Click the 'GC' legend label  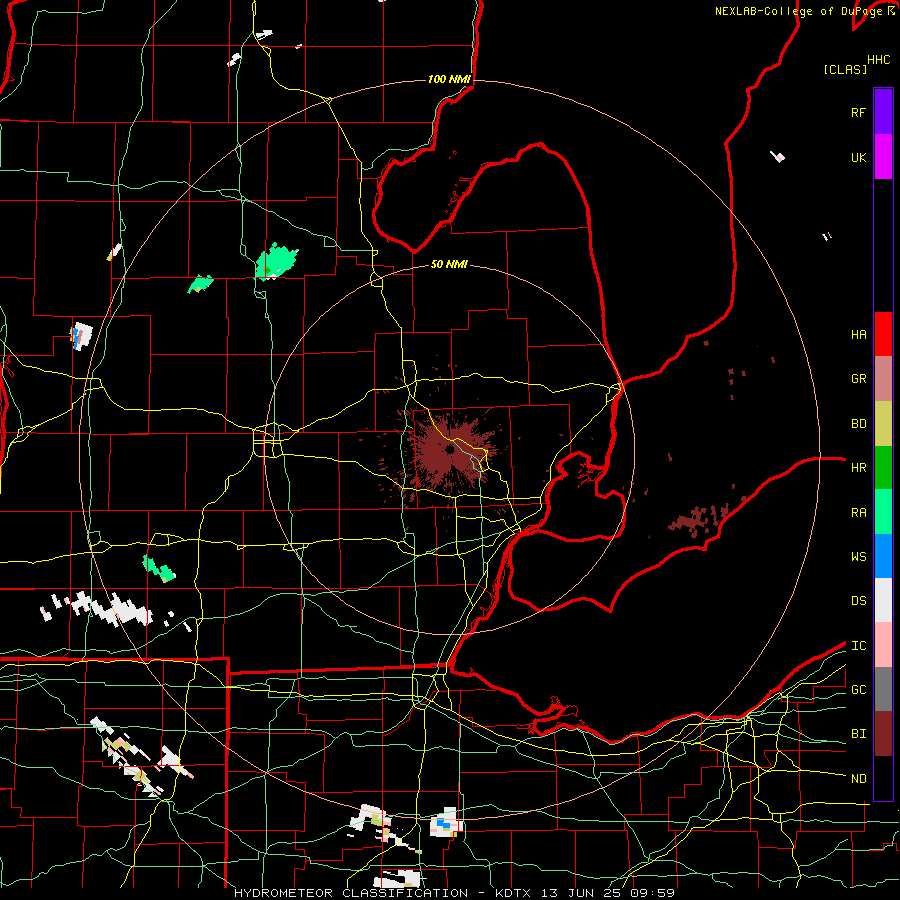[x=858, y=689]
